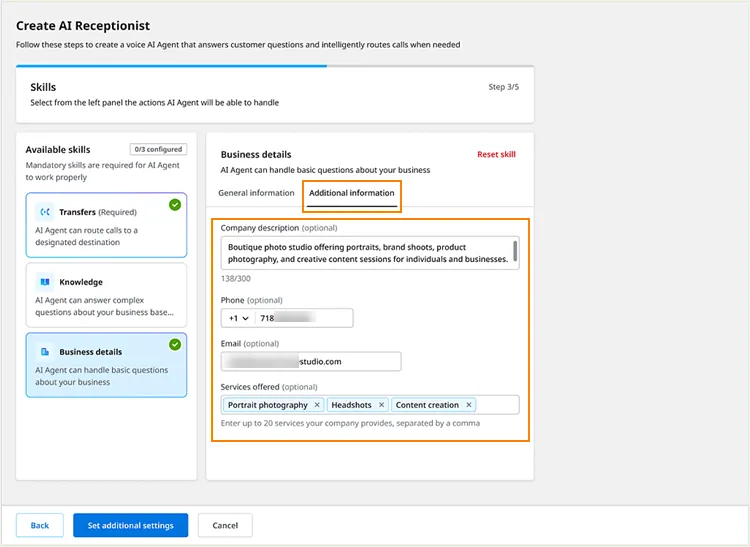
Task: Click the Content creation tag label
Action: tap(427, 405)
